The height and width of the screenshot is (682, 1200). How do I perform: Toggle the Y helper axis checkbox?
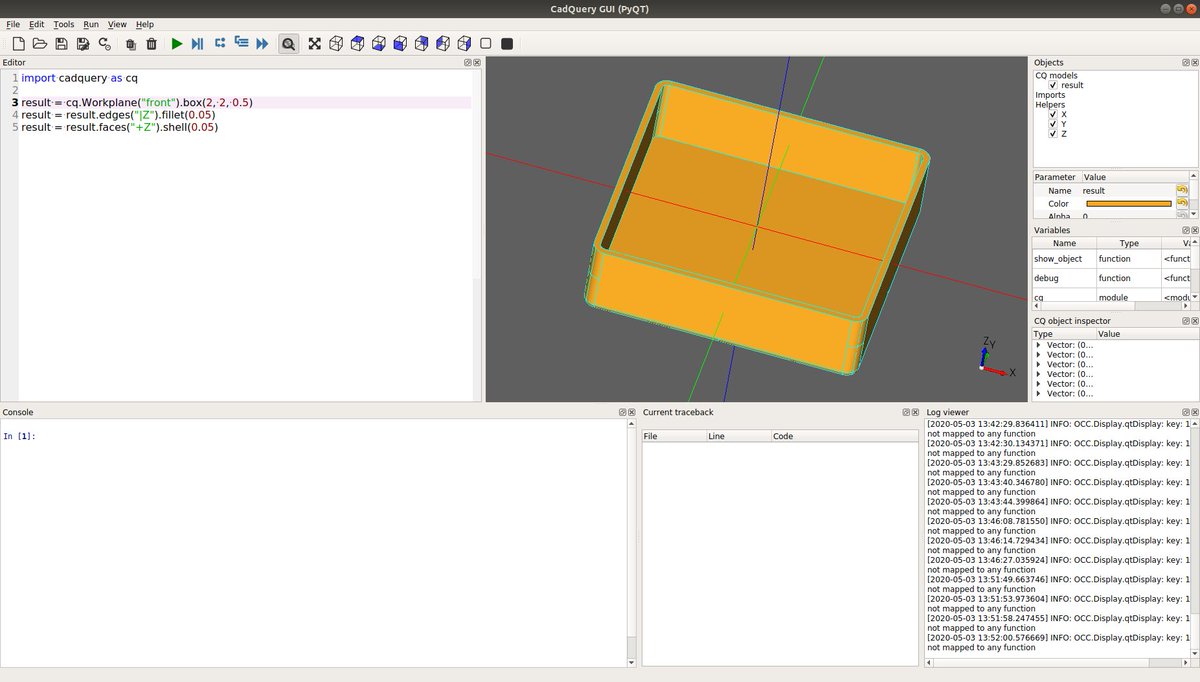(x=1053, y=124)
